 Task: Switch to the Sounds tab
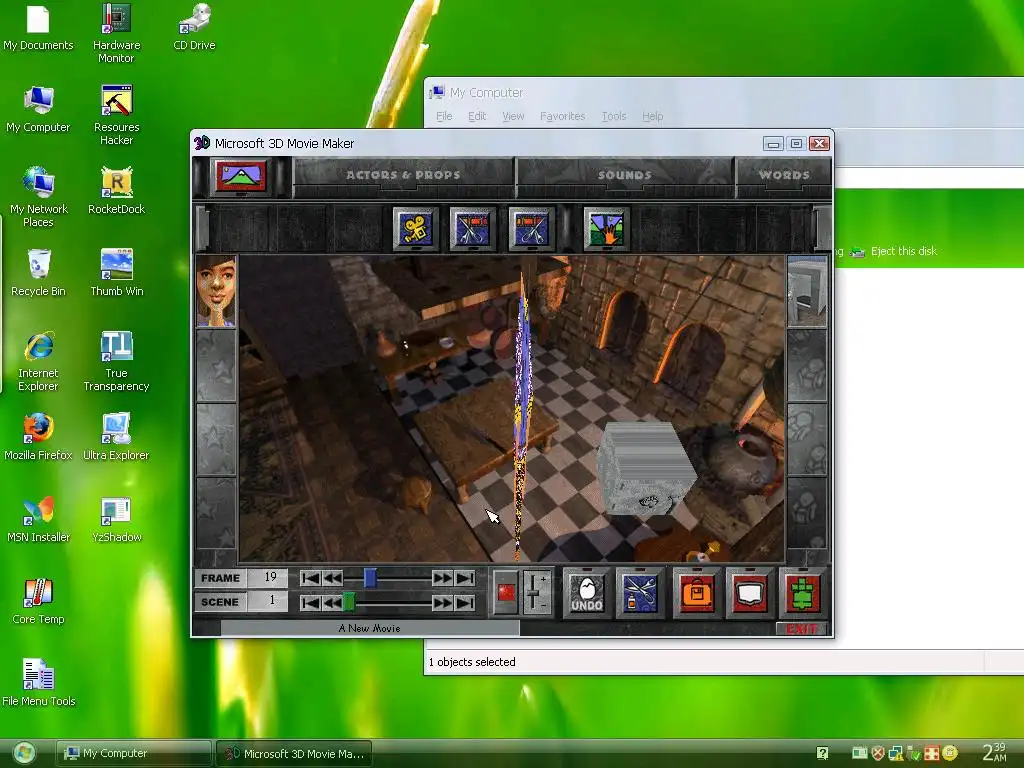click(x=624, y=175)
